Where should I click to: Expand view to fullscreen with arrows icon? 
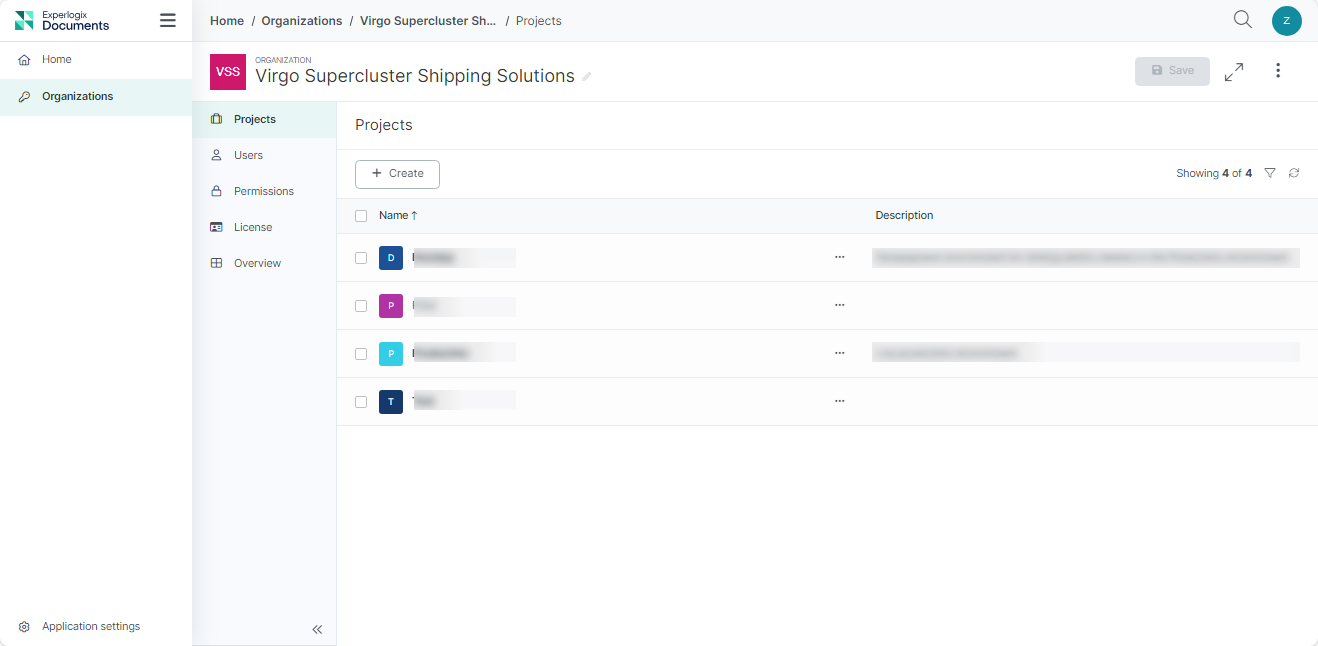1234,71
